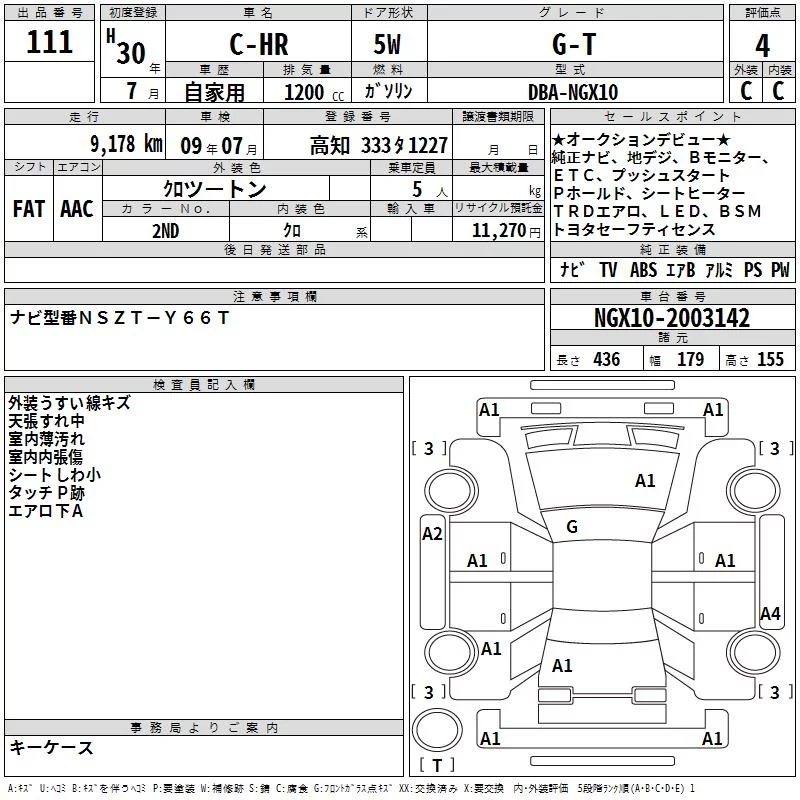
Task: Select transmission type FAT
Action: point(29,209)
